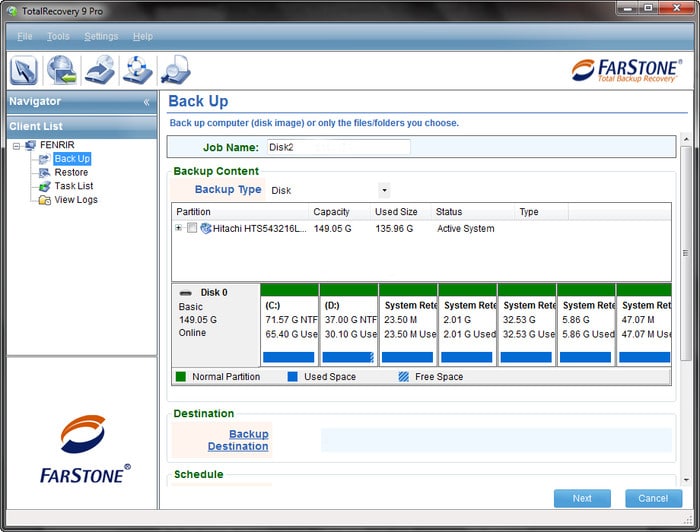Click the Capacity column header
The image size is (700, 532).
pyautogui.click(x=339, y=212)
